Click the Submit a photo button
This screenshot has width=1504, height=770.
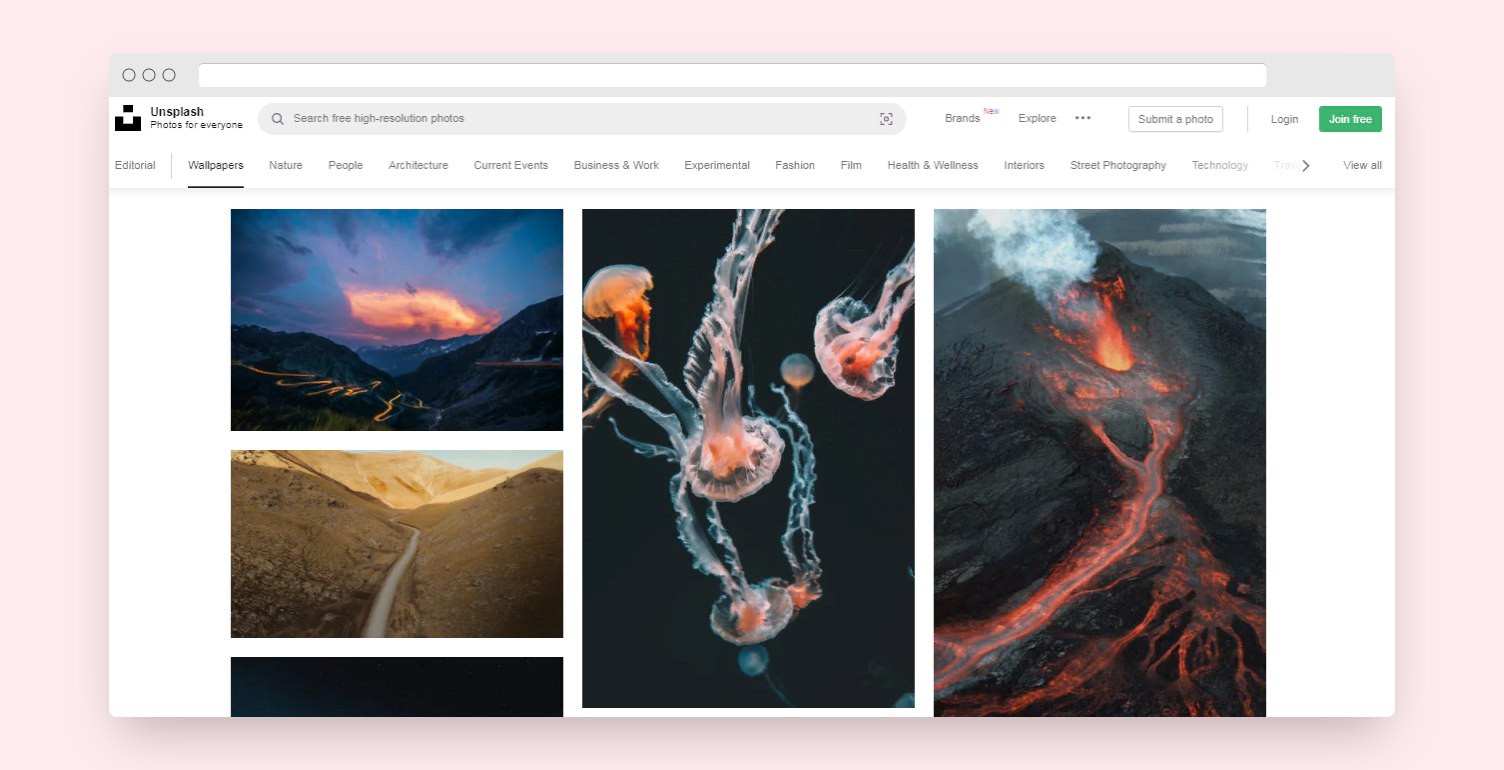click(x=1175, y=119)
